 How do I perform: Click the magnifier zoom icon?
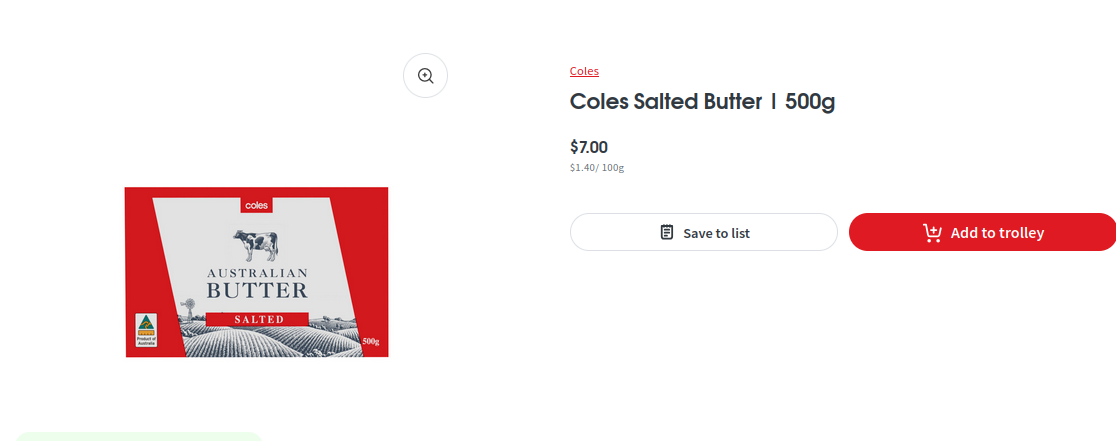(425, 76)
